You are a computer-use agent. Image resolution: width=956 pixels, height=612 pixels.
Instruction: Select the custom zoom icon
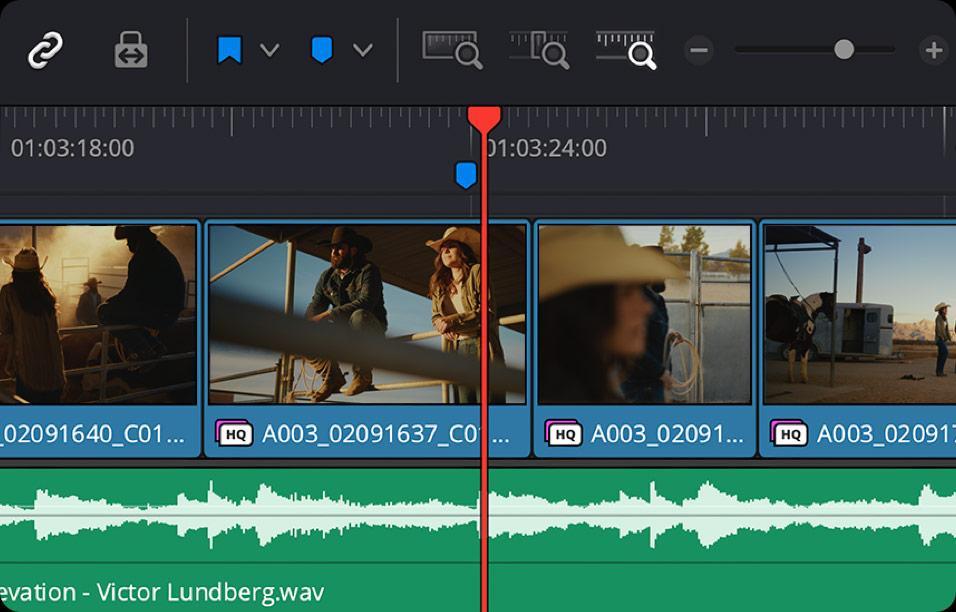coord(626,50)
